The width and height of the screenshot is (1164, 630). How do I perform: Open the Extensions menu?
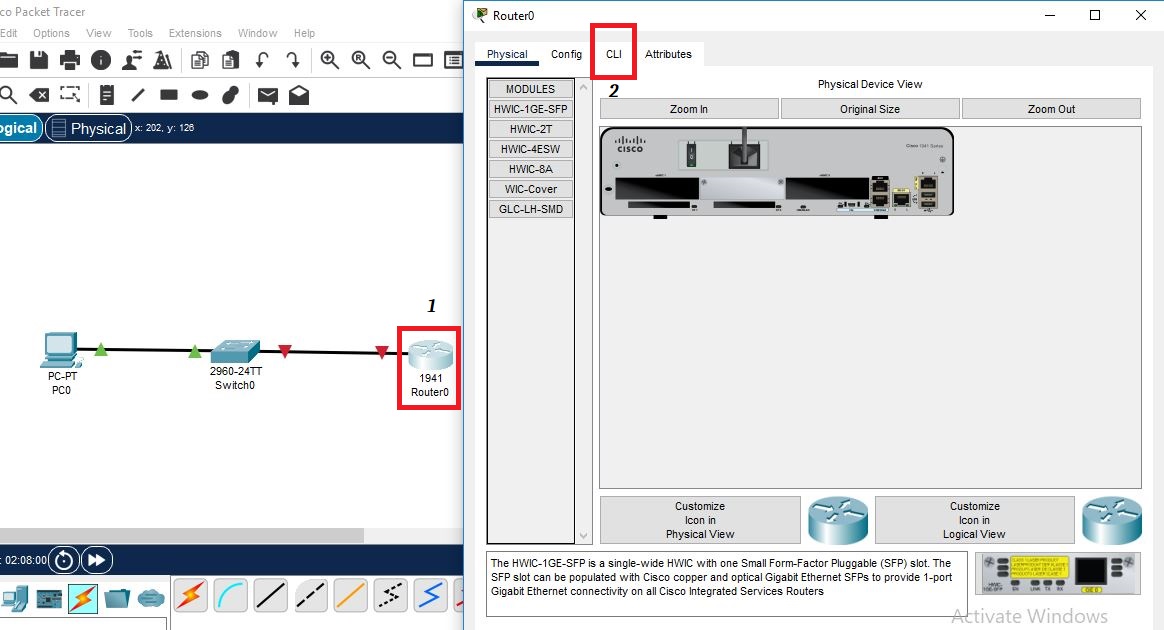(195, 33)
